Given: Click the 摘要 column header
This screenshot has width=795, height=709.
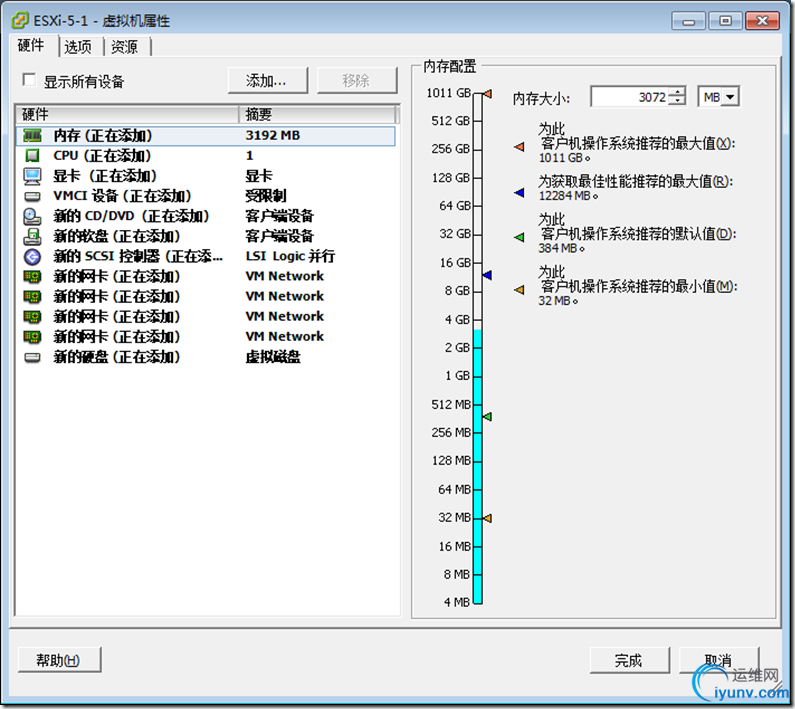Looking at the screenshot, I should pos(317,115).
